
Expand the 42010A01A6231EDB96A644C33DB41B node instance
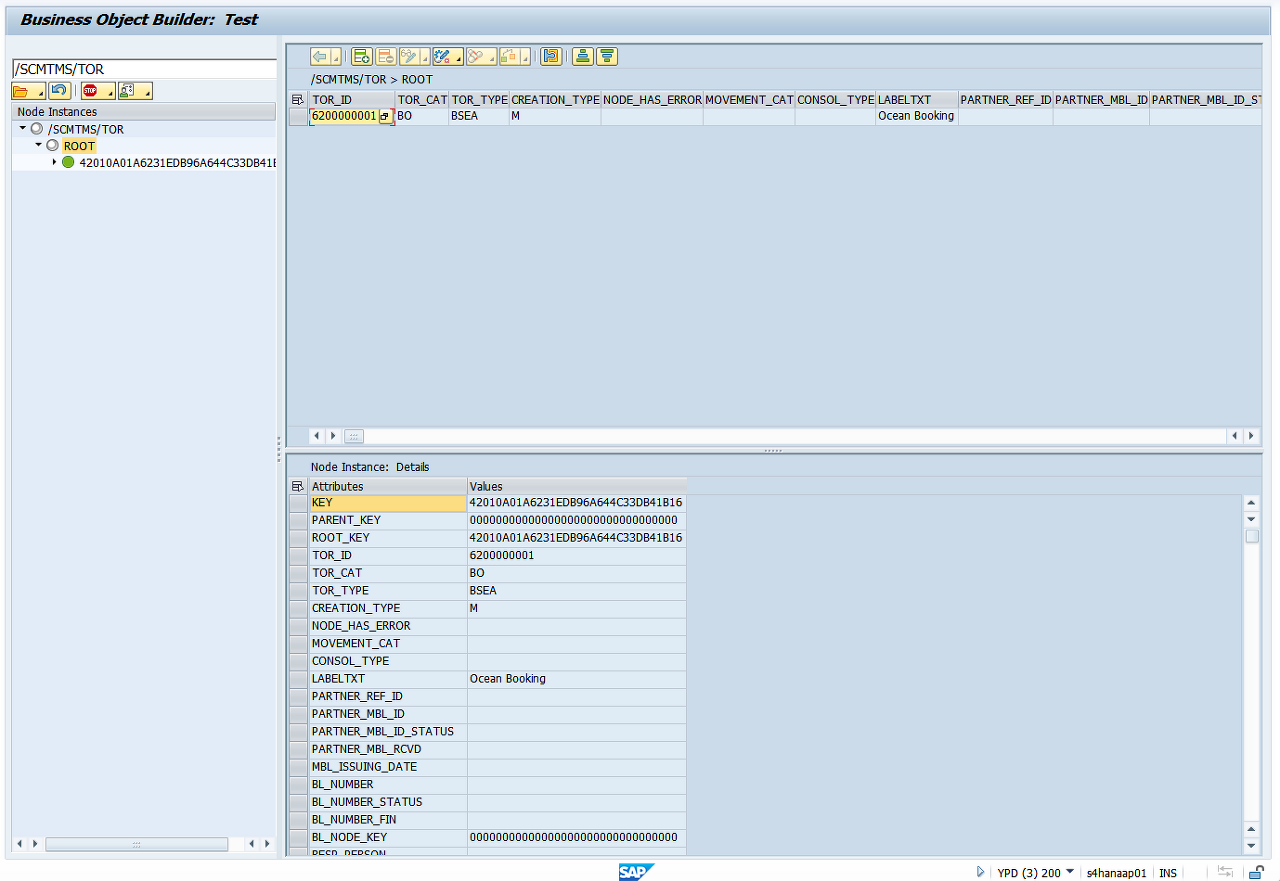[54, 162]
